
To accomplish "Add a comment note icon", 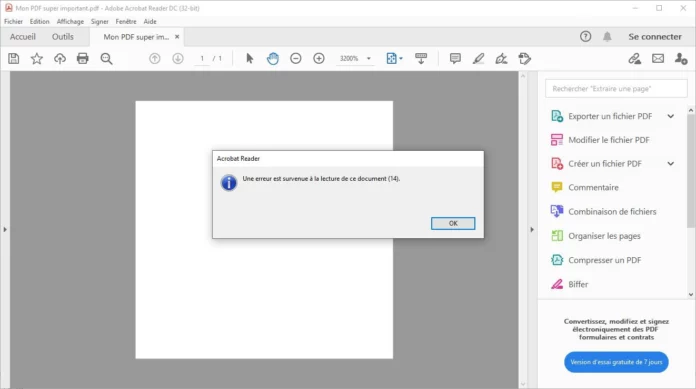I will [x=455, y=59].
